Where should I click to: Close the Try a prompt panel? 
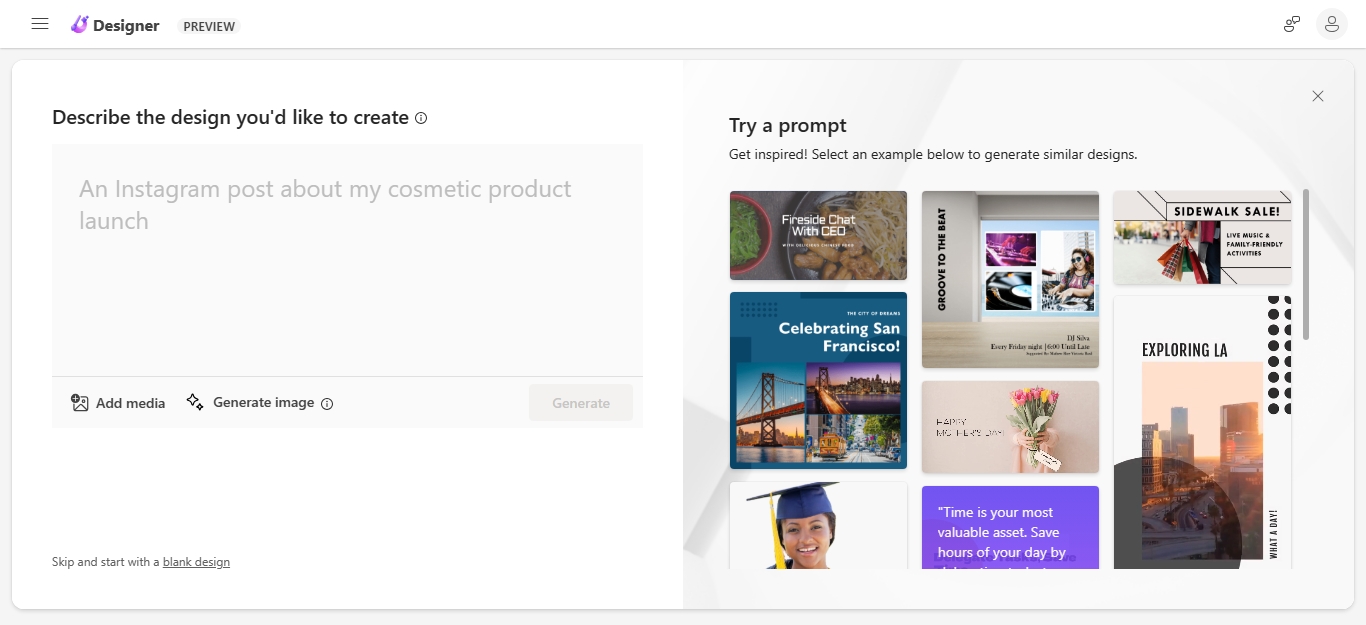pos(1318,96)
